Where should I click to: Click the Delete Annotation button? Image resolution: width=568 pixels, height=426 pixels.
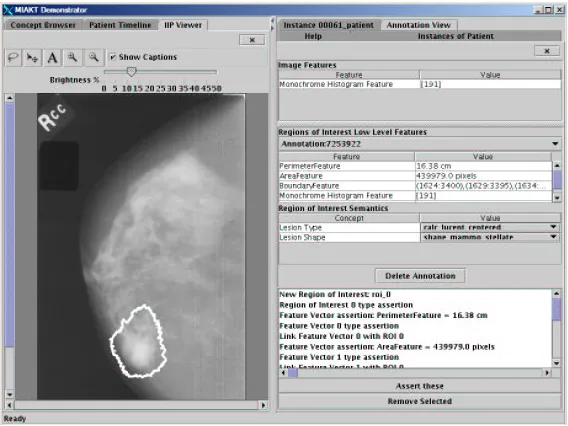click(x=420, y=276)
